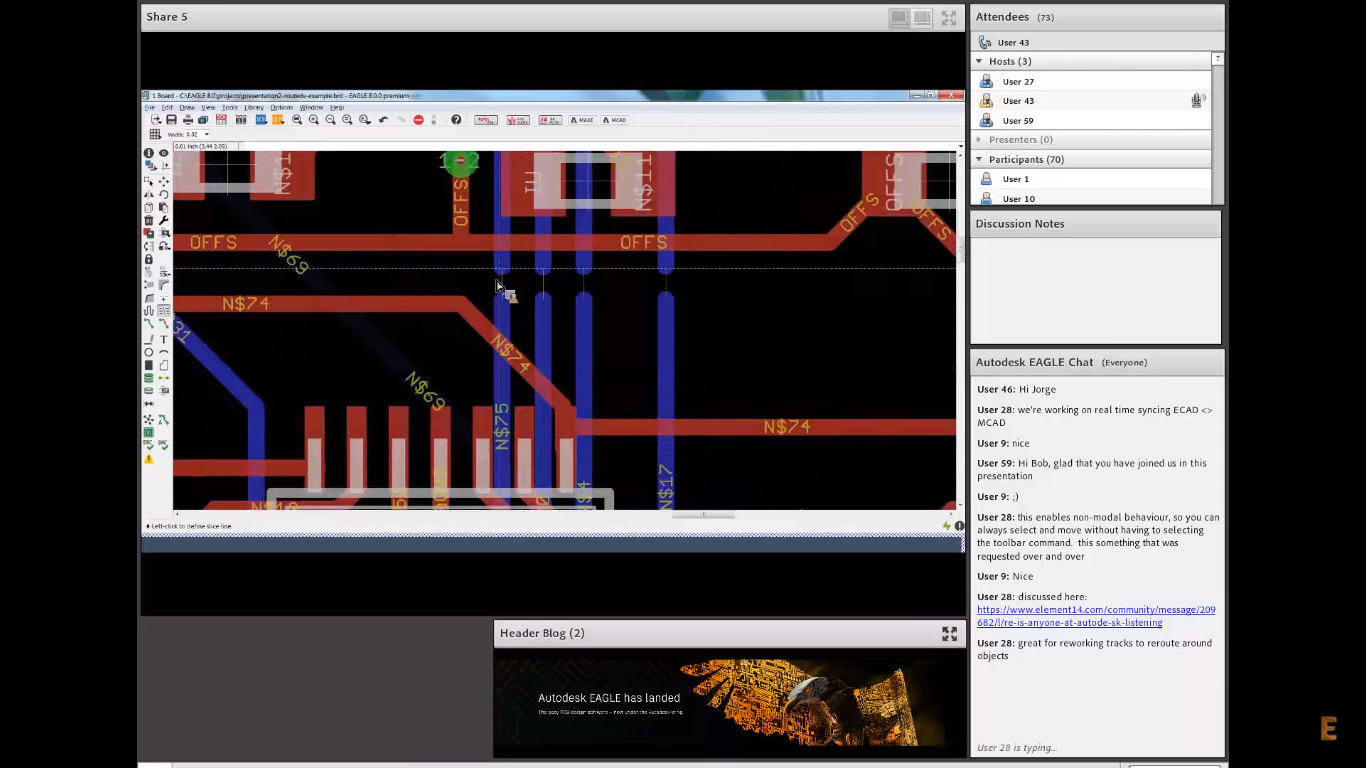Open the Options menu in EAGLE
The height and width of the screenshot is (768, 1366).
pyautogui.click(x=282, y=107)
